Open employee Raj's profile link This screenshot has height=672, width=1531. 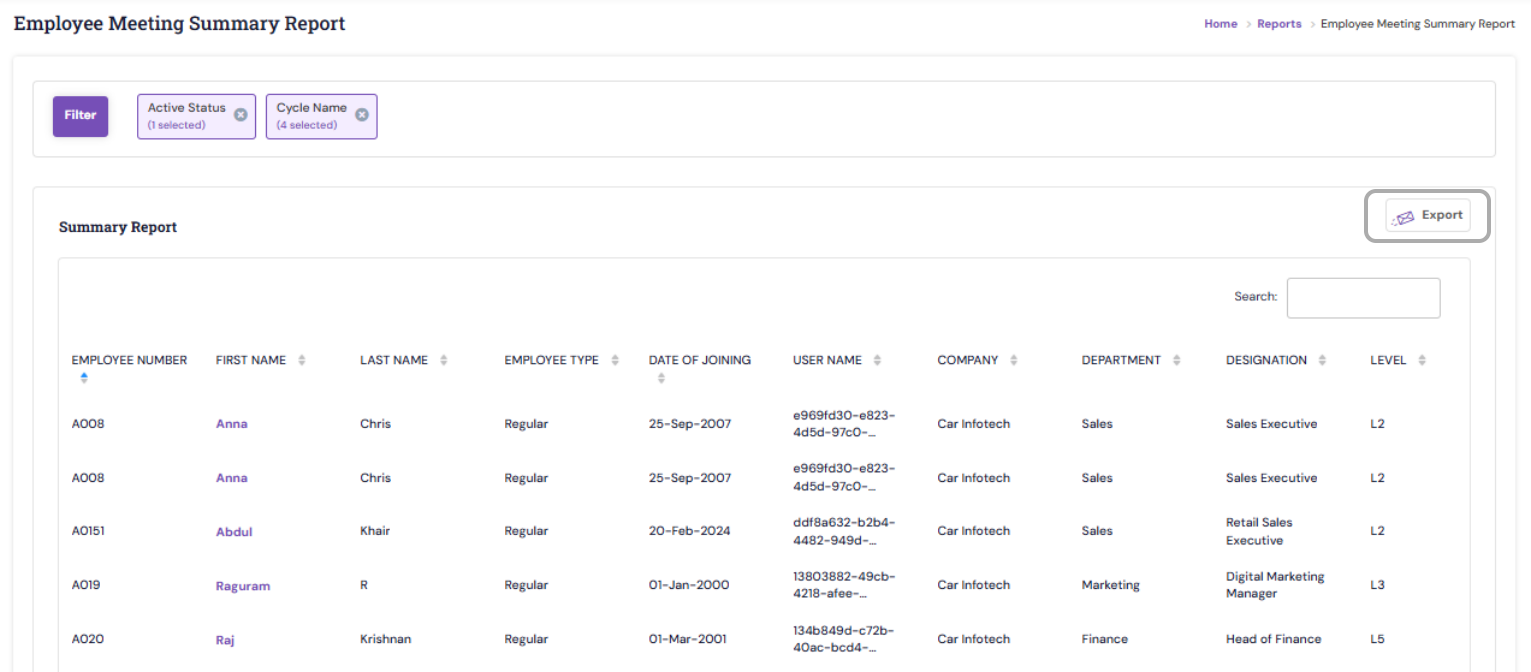click(x=225, y=640)
